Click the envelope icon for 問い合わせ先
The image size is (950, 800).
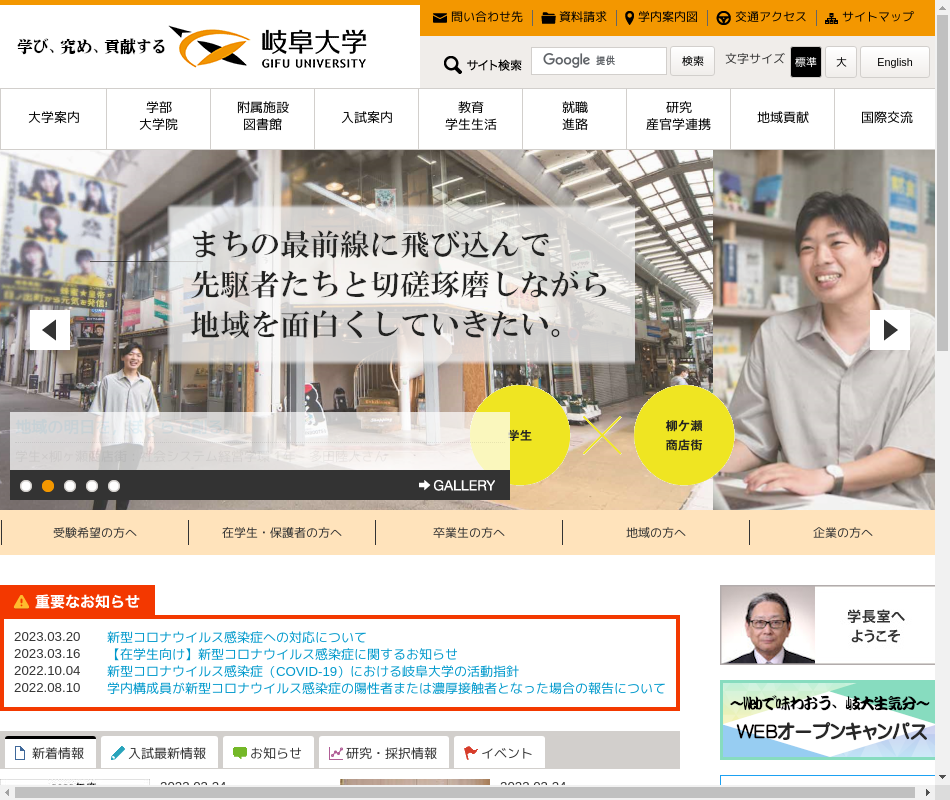(x=440, y=18)
